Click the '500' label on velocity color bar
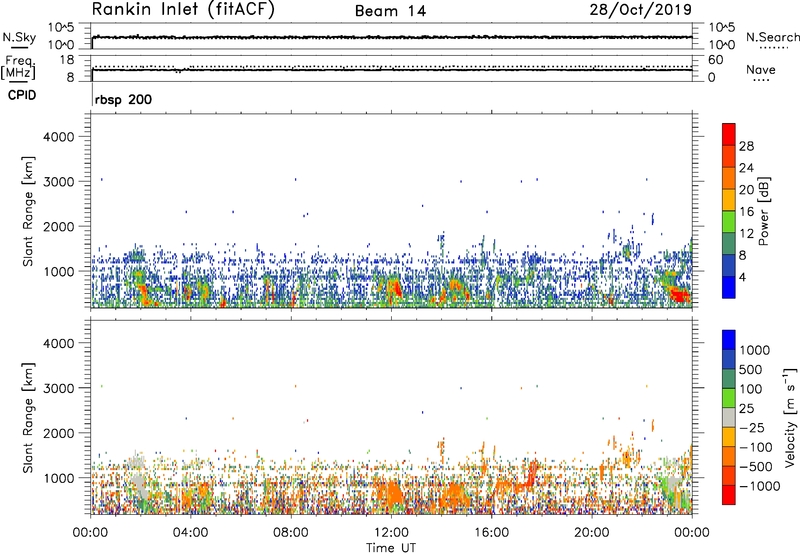 coord(751,370)
